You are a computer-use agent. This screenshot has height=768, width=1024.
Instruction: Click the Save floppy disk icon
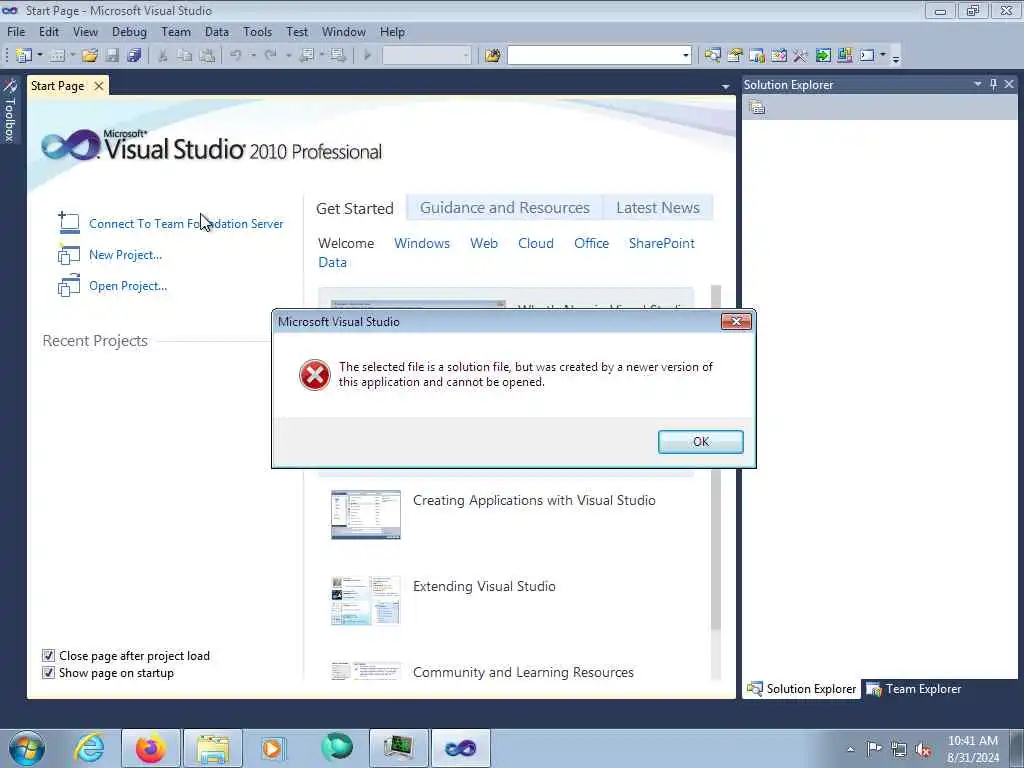coord(112,56)
